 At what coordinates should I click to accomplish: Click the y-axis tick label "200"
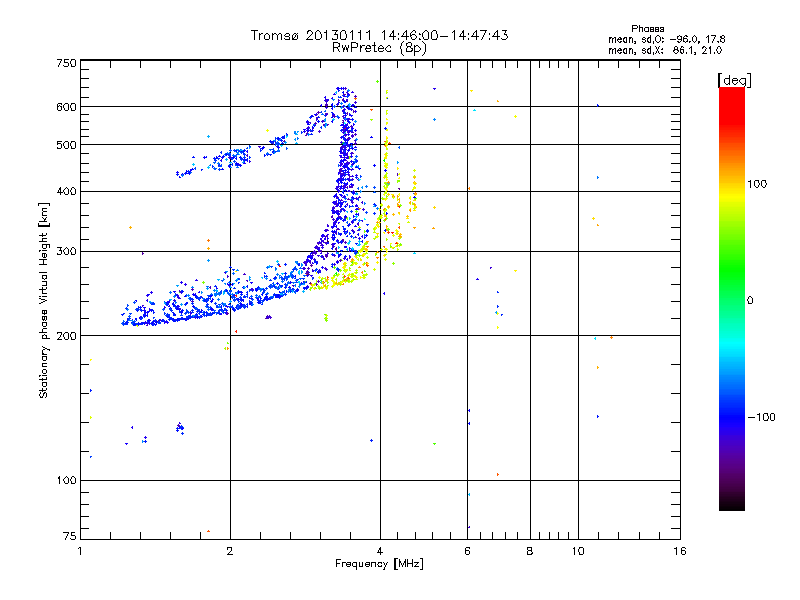pos(66,336)
